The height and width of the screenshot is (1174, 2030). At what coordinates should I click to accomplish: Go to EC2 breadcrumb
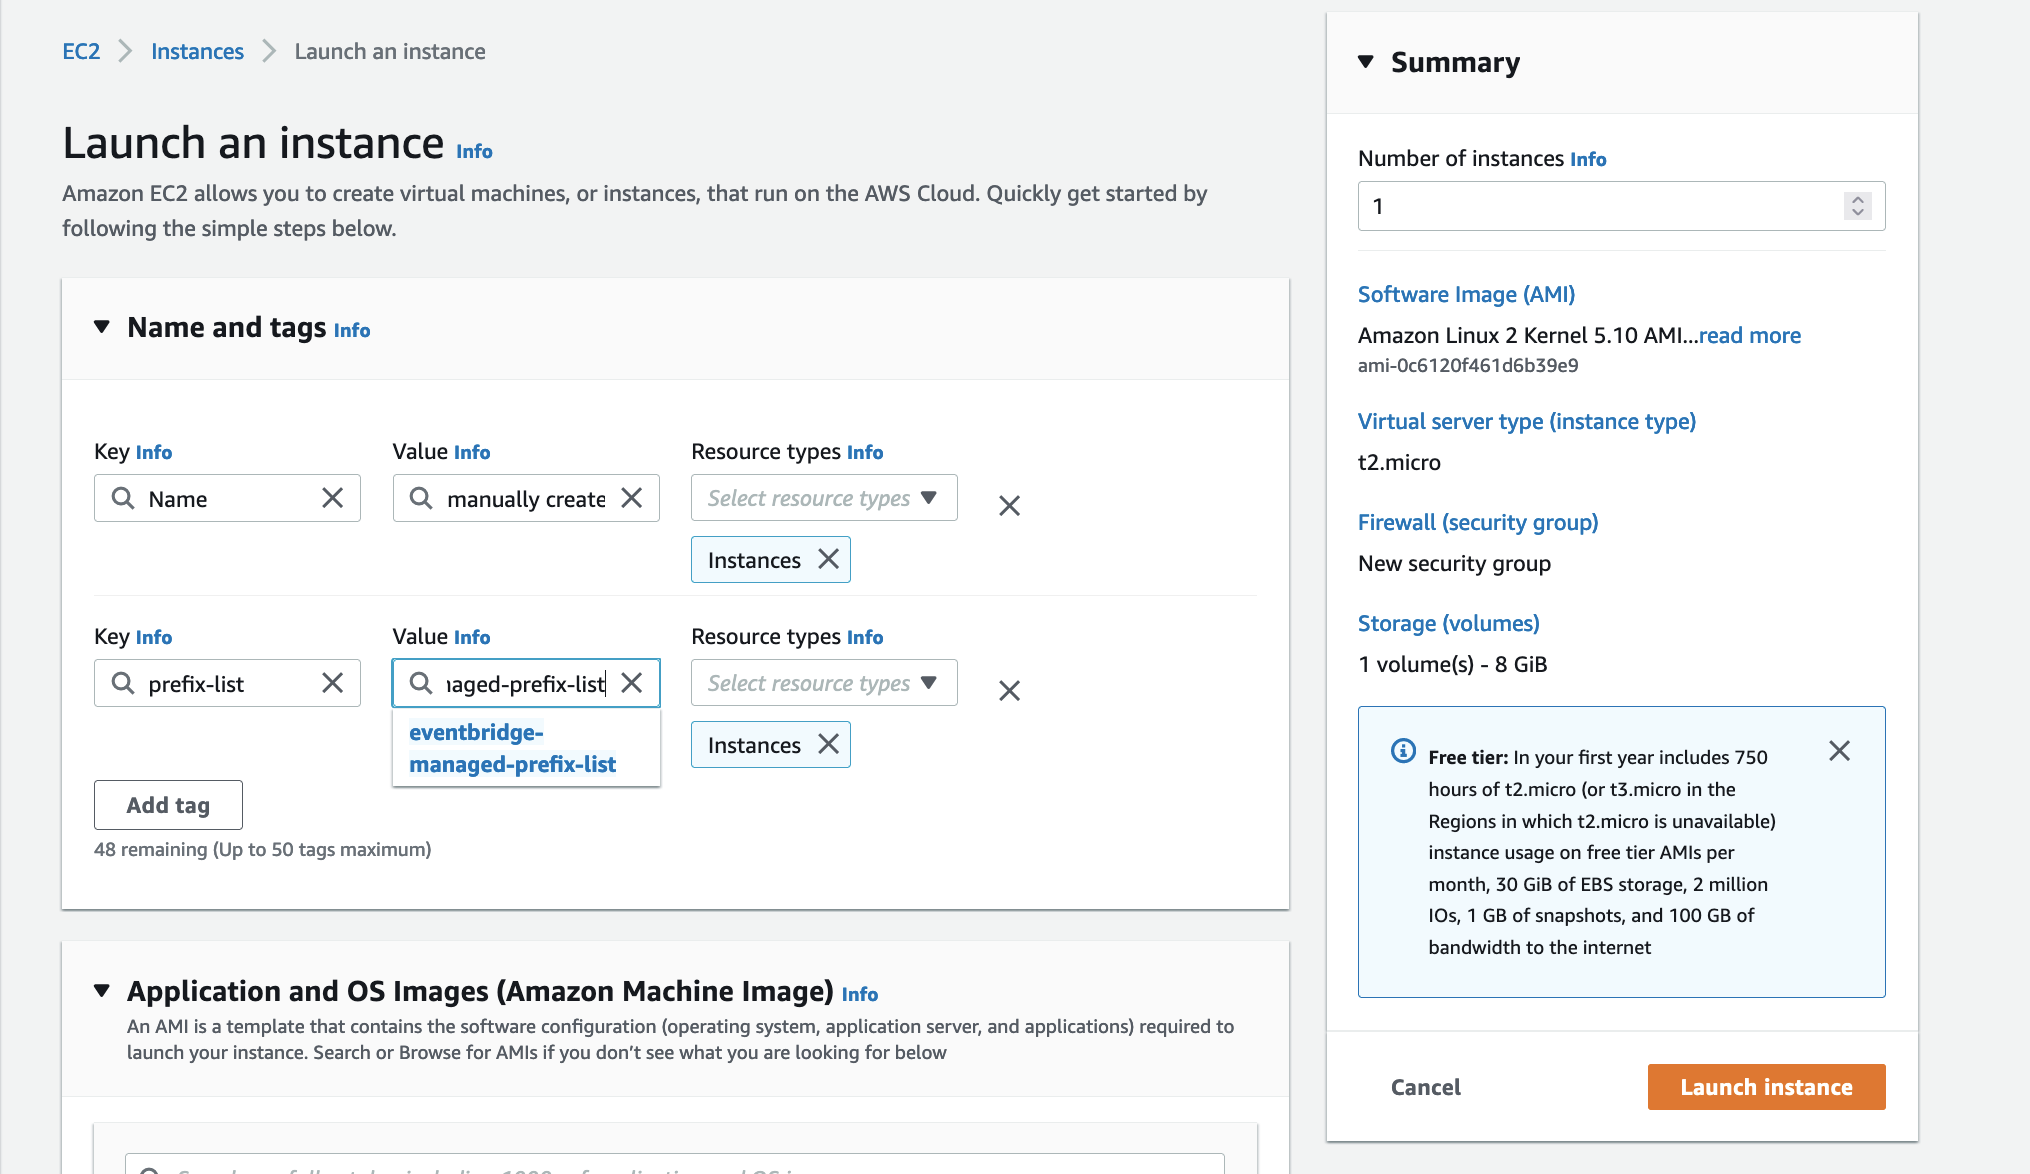(81, 52)
